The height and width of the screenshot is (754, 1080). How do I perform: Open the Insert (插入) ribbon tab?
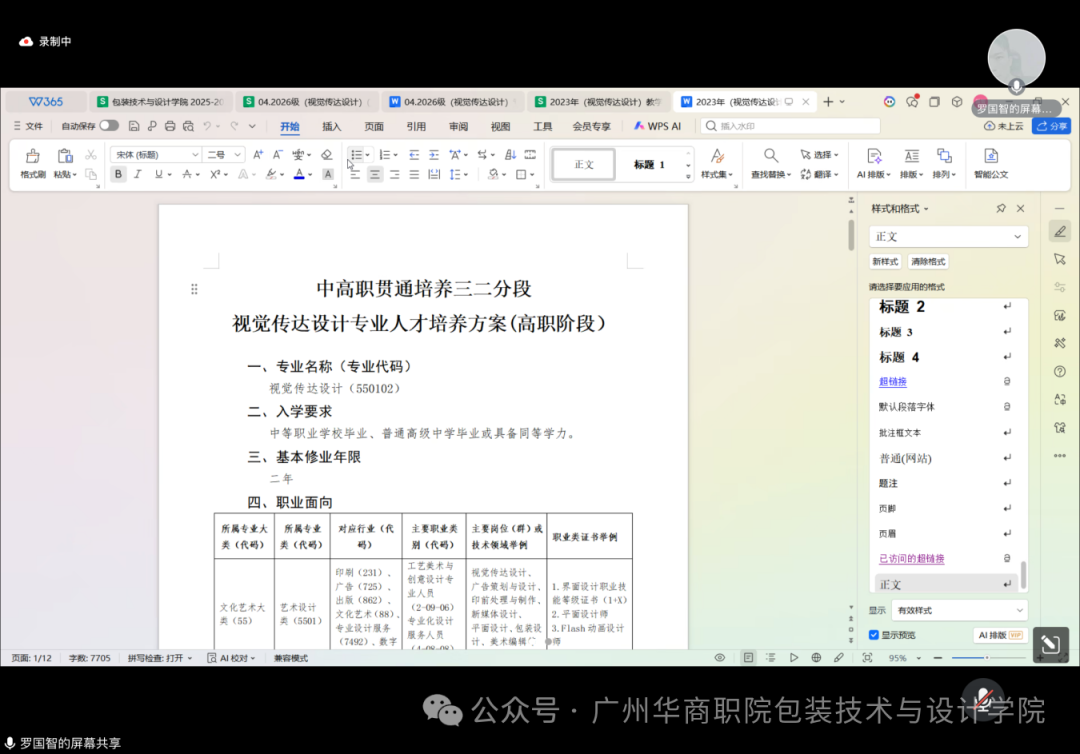click(x=331, y=126)
